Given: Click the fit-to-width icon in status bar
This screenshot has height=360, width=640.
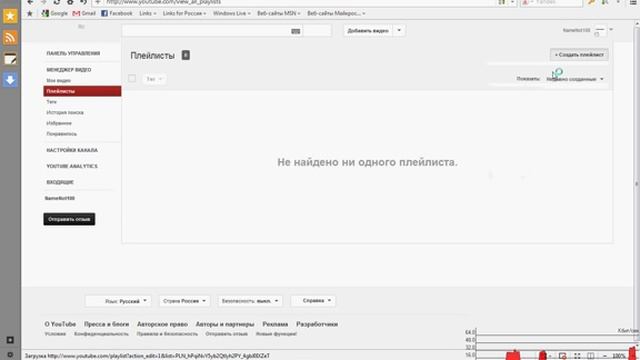Looking at the screenshot, I should tap(577, 356).
